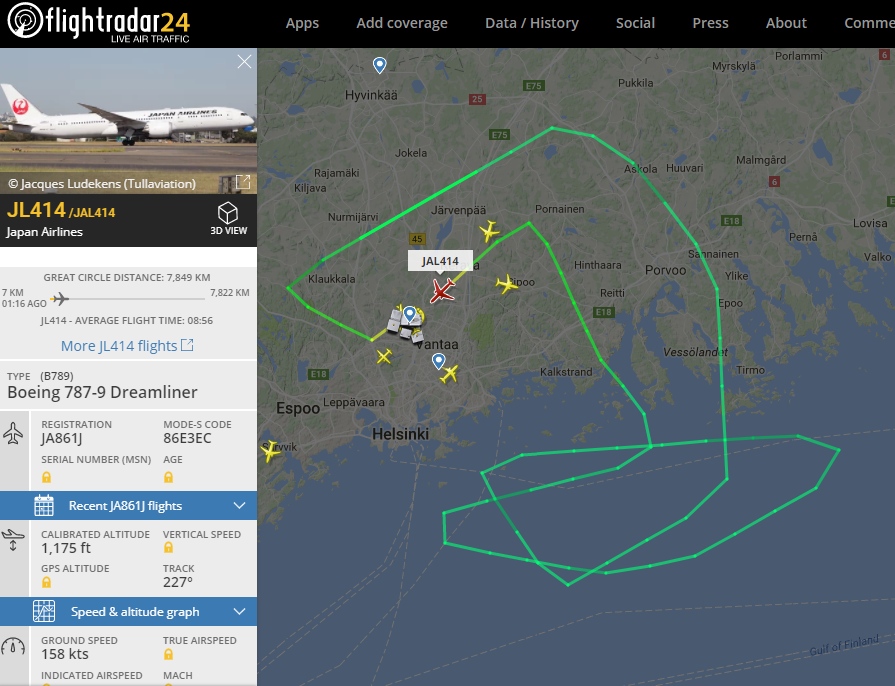This screenshot has width=895, height=686.
Task: Select yellow aircraft near Espoo coast
Action: [269, 451]
